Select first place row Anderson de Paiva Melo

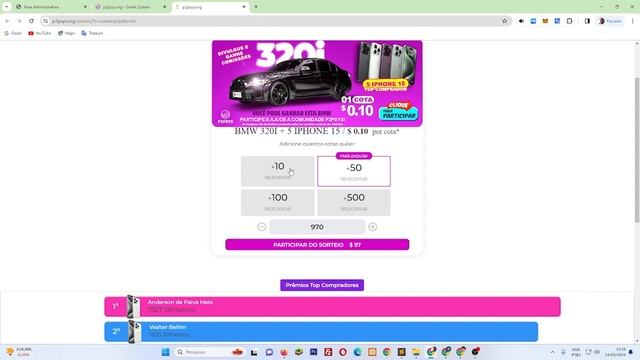(x=332, y=306)
